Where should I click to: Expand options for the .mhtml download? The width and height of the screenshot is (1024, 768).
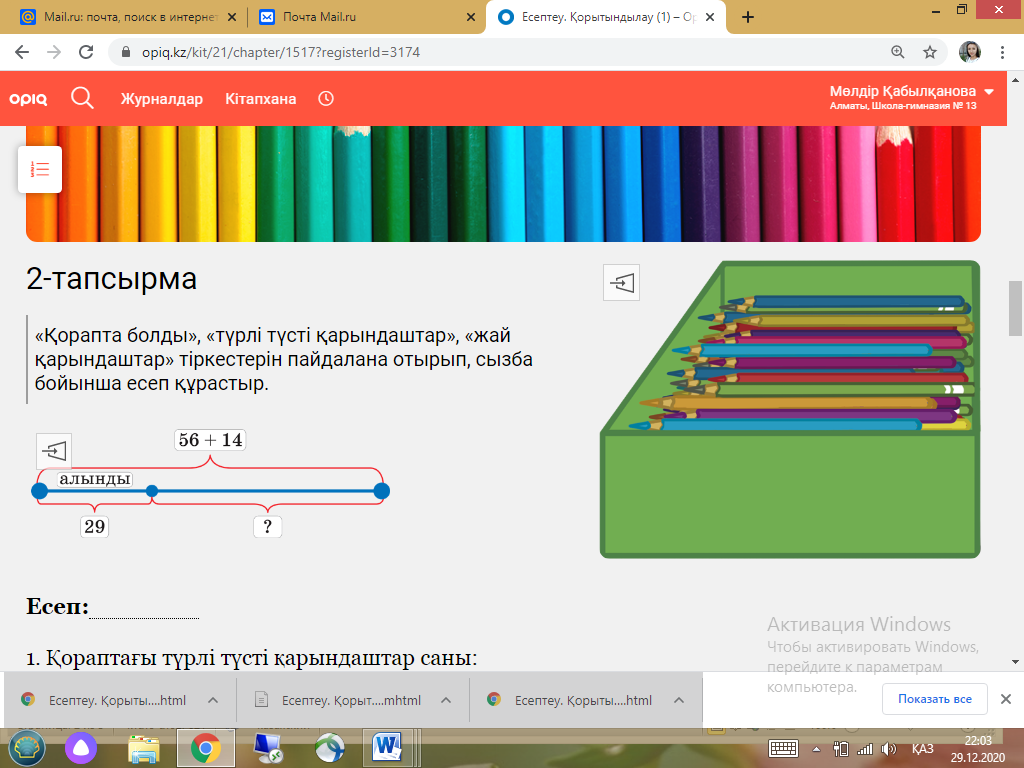(x=446, y=700)
